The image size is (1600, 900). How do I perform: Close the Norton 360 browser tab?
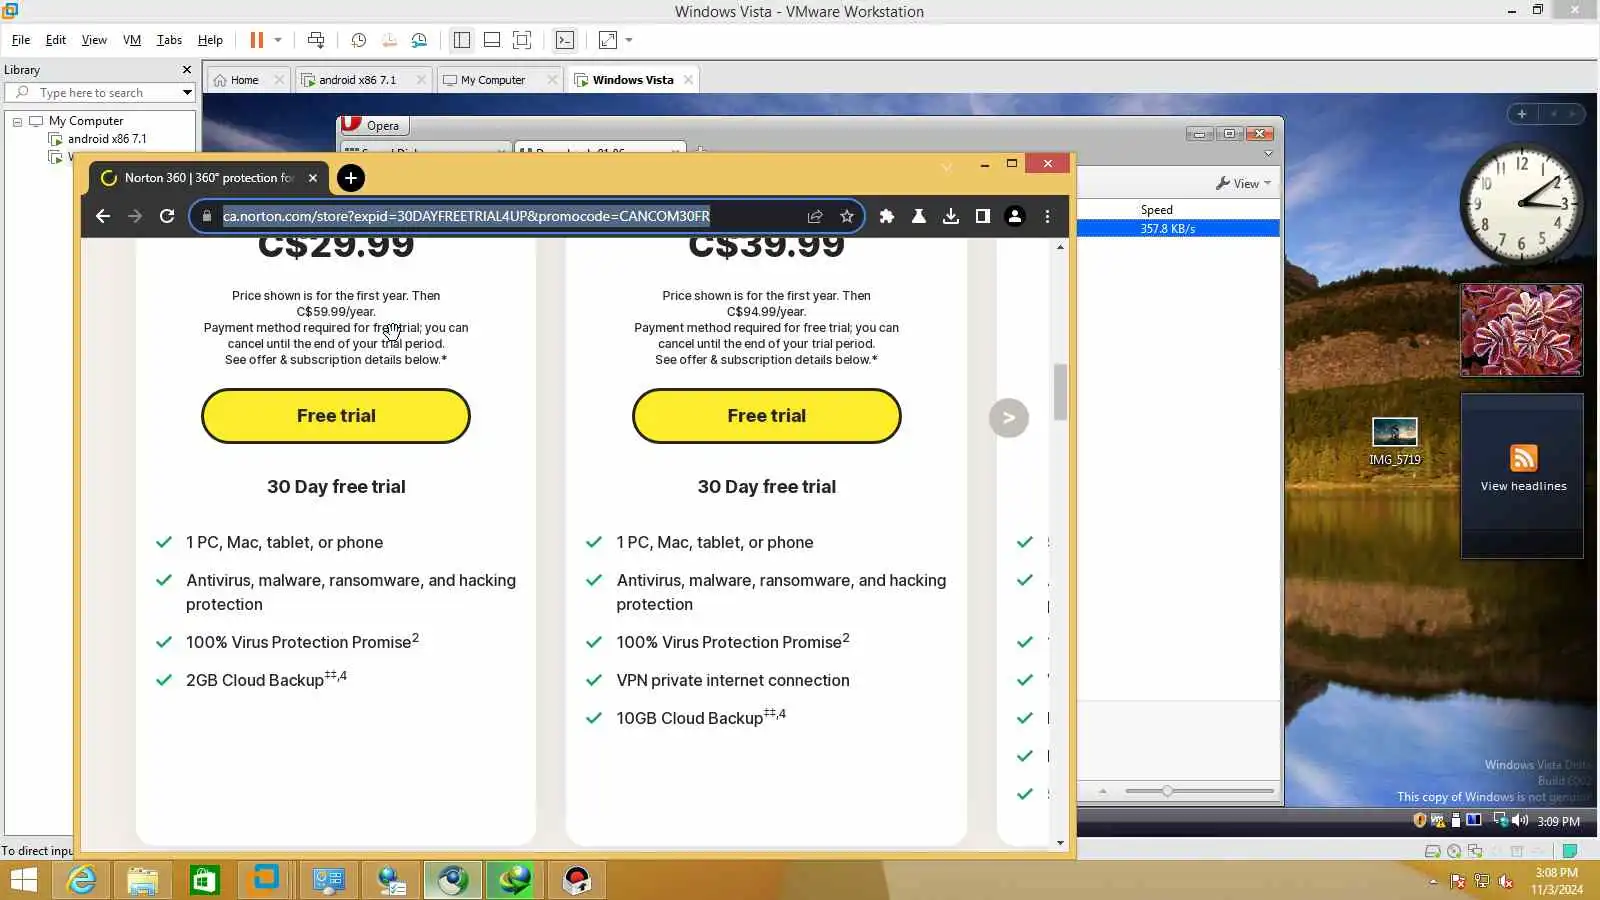[313, 178]
